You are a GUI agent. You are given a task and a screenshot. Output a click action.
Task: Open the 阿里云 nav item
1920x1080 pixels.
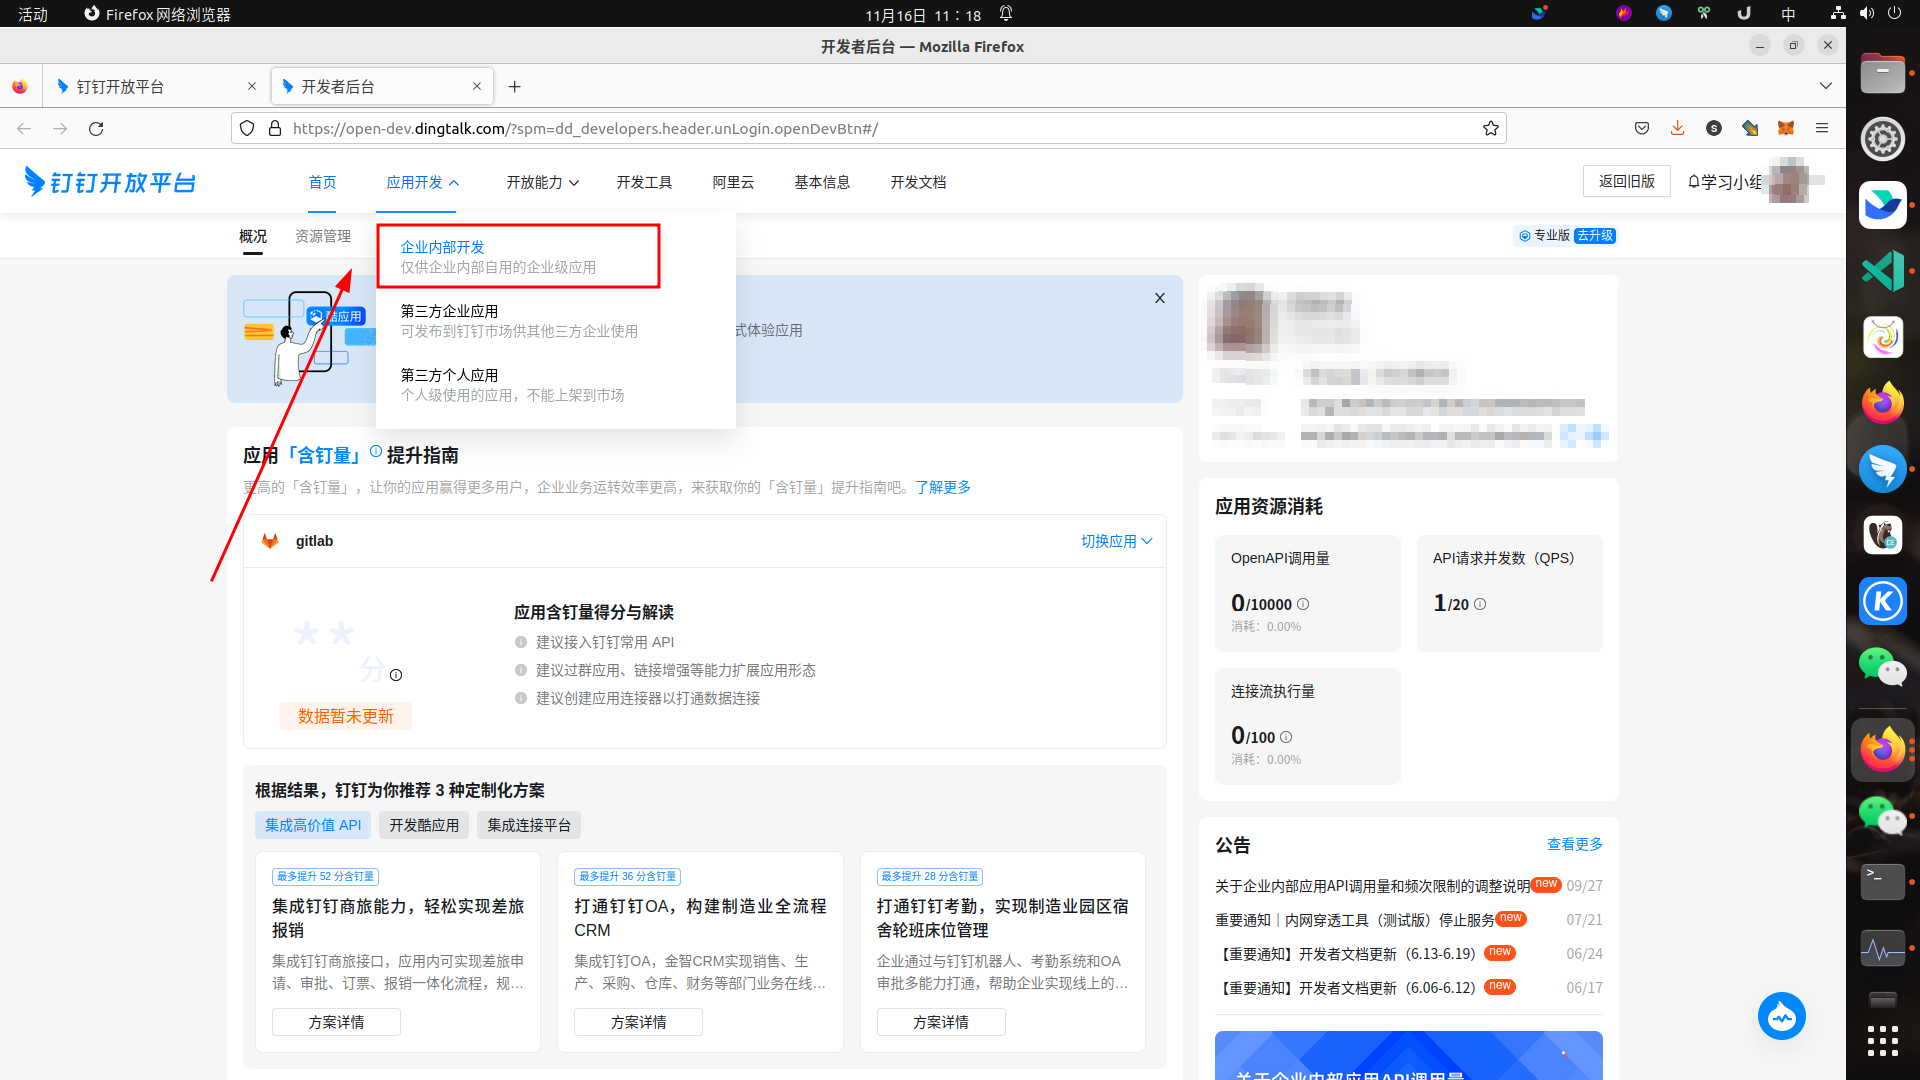click(x=733, y=182)
